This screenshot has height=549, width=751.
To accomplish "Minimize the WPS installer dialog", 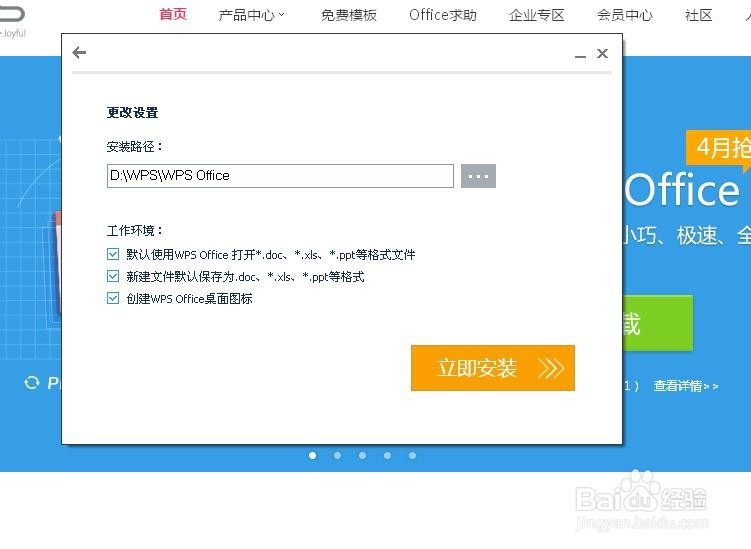I will (x=580, y=56).
